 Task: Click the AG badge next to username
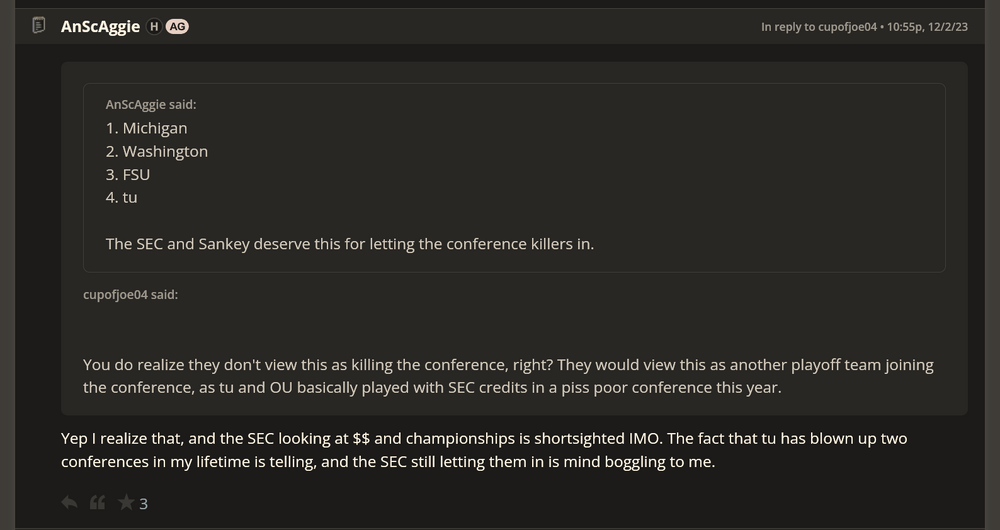[x=177, y=27]
